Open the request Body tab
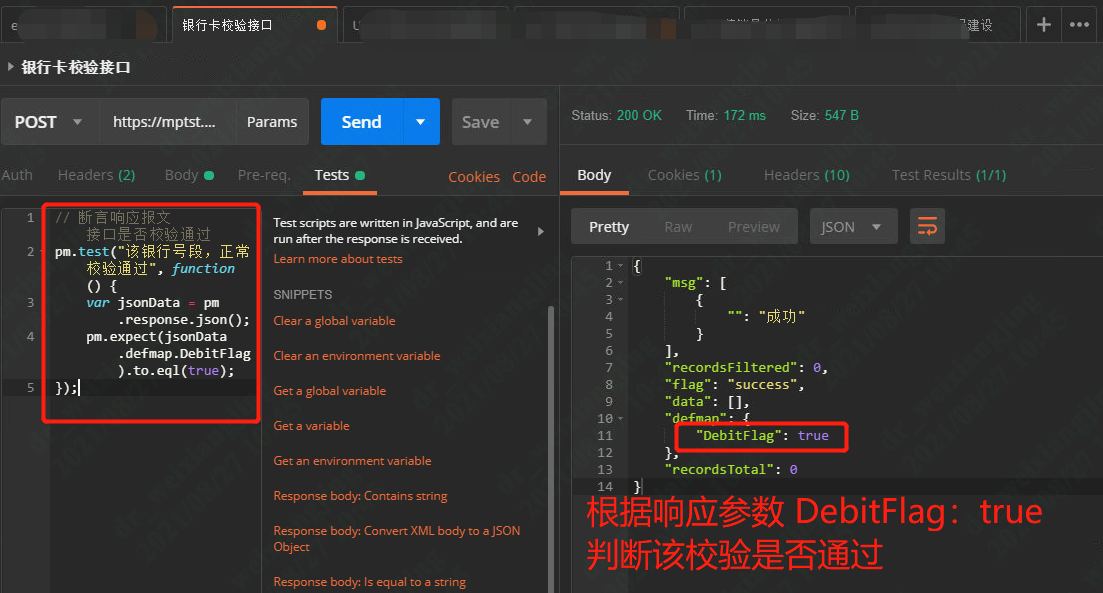Viewport: 1103px width, 593px height. 189,175
